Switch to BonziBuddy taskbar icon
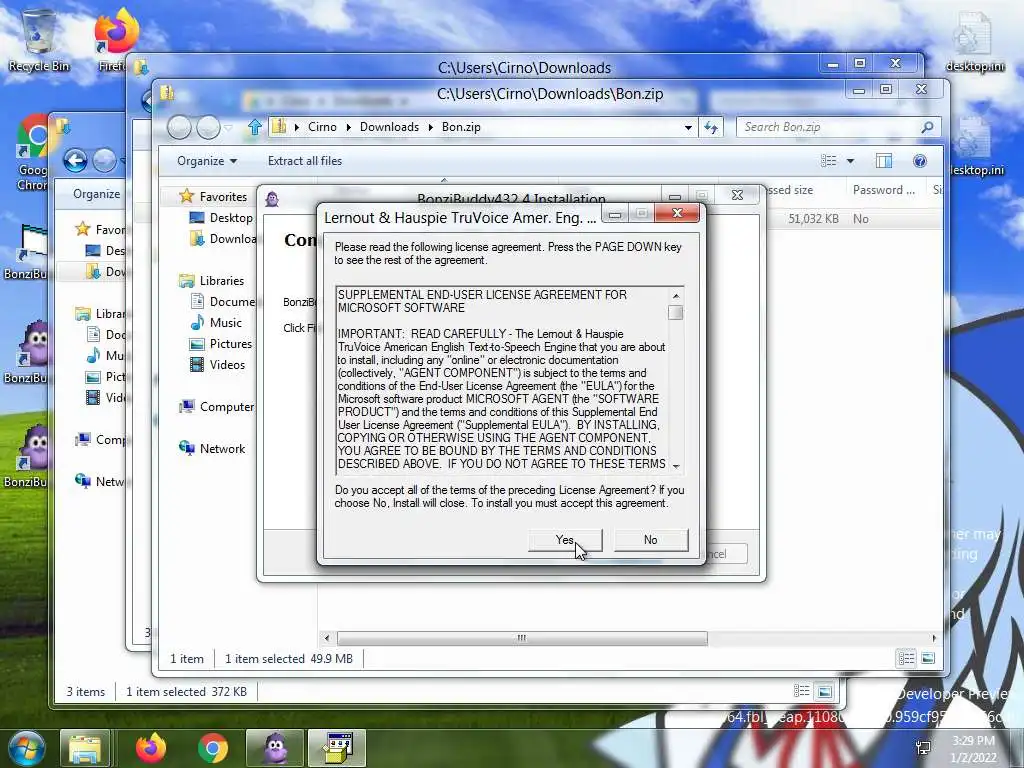This screenshot has width=1024, height=768. pyautogui.click(x=275, y=748)
